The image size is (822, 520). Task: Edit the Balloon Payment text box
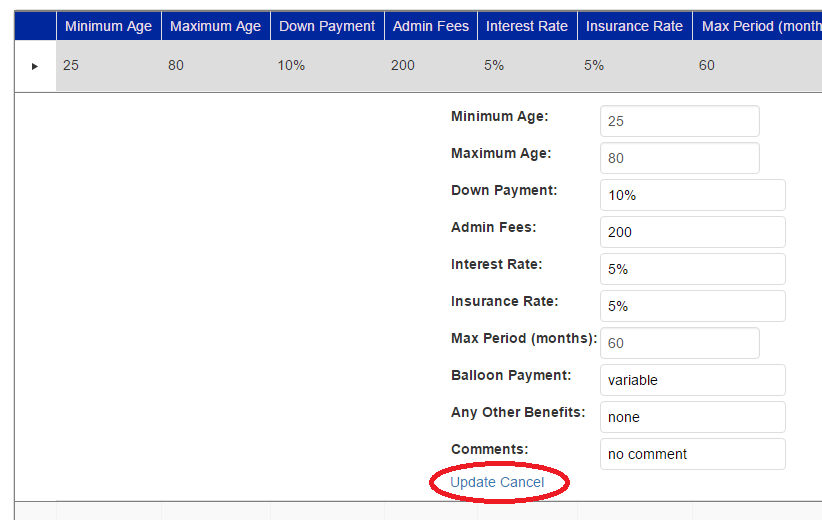pos(692,380)
